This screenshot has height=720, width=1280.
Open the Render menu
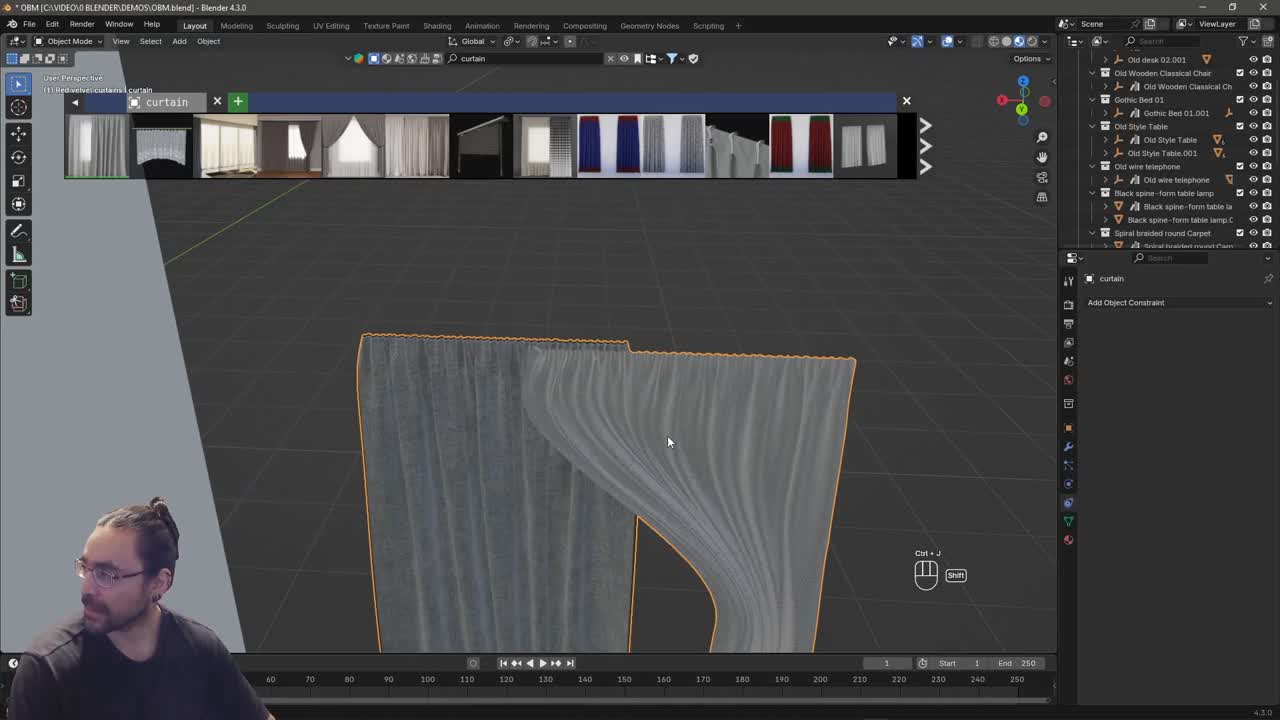click(82, 24)
